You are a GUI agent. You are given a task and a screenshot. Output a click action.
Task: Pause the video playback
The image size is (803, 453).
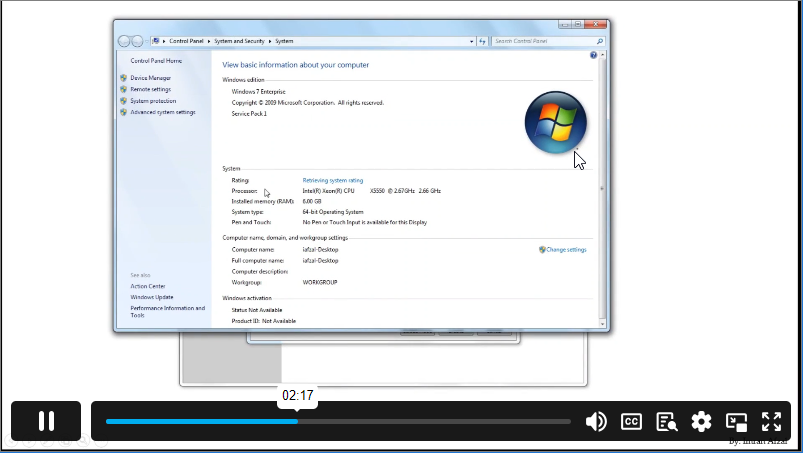46,421
